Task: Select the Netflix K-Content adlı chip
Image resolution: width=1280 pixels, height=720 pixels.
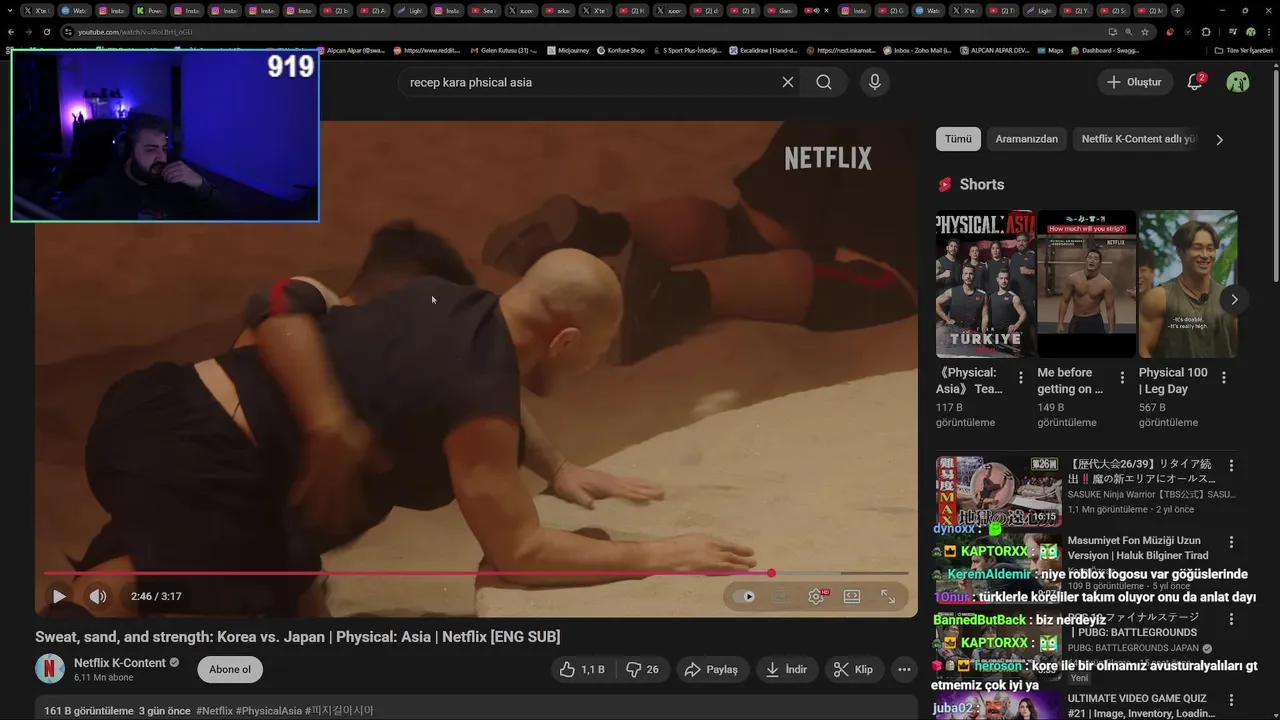Action: (1139, 139)
